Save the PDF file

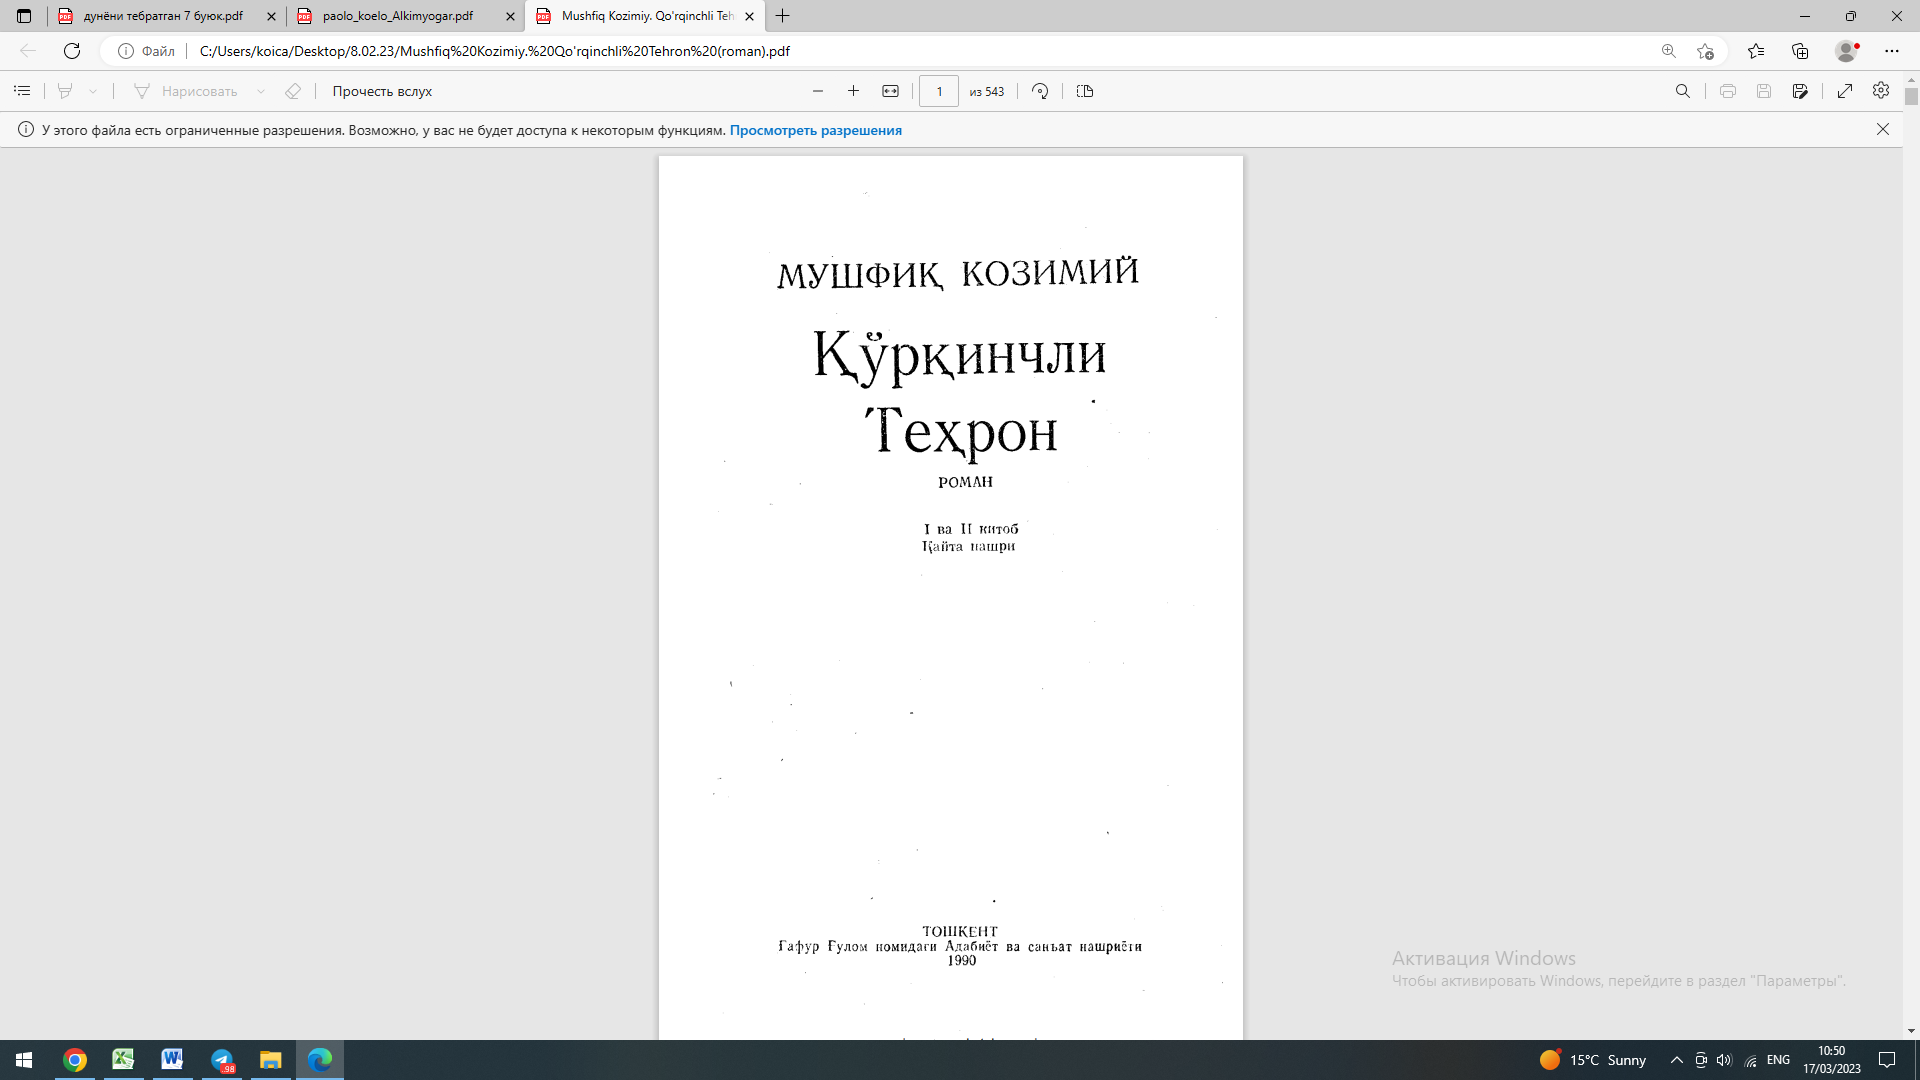click(1764, 91)
